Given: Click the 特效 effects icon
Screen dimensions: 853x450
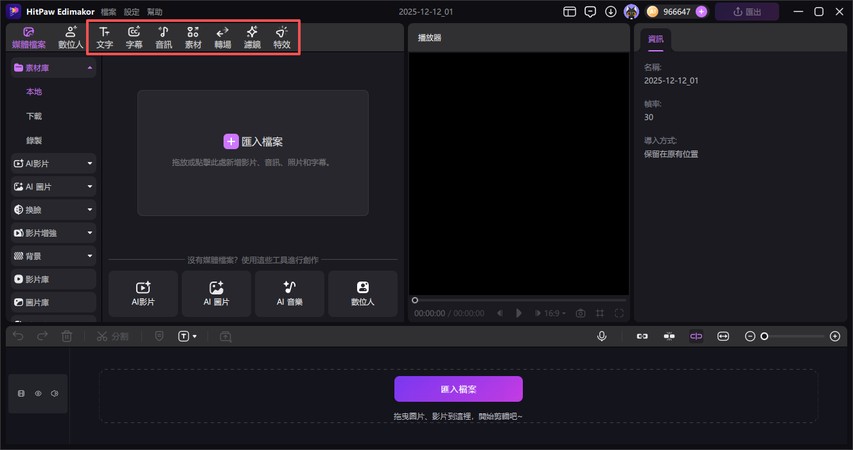Looking at the screenshot, I should pos(282,38).
